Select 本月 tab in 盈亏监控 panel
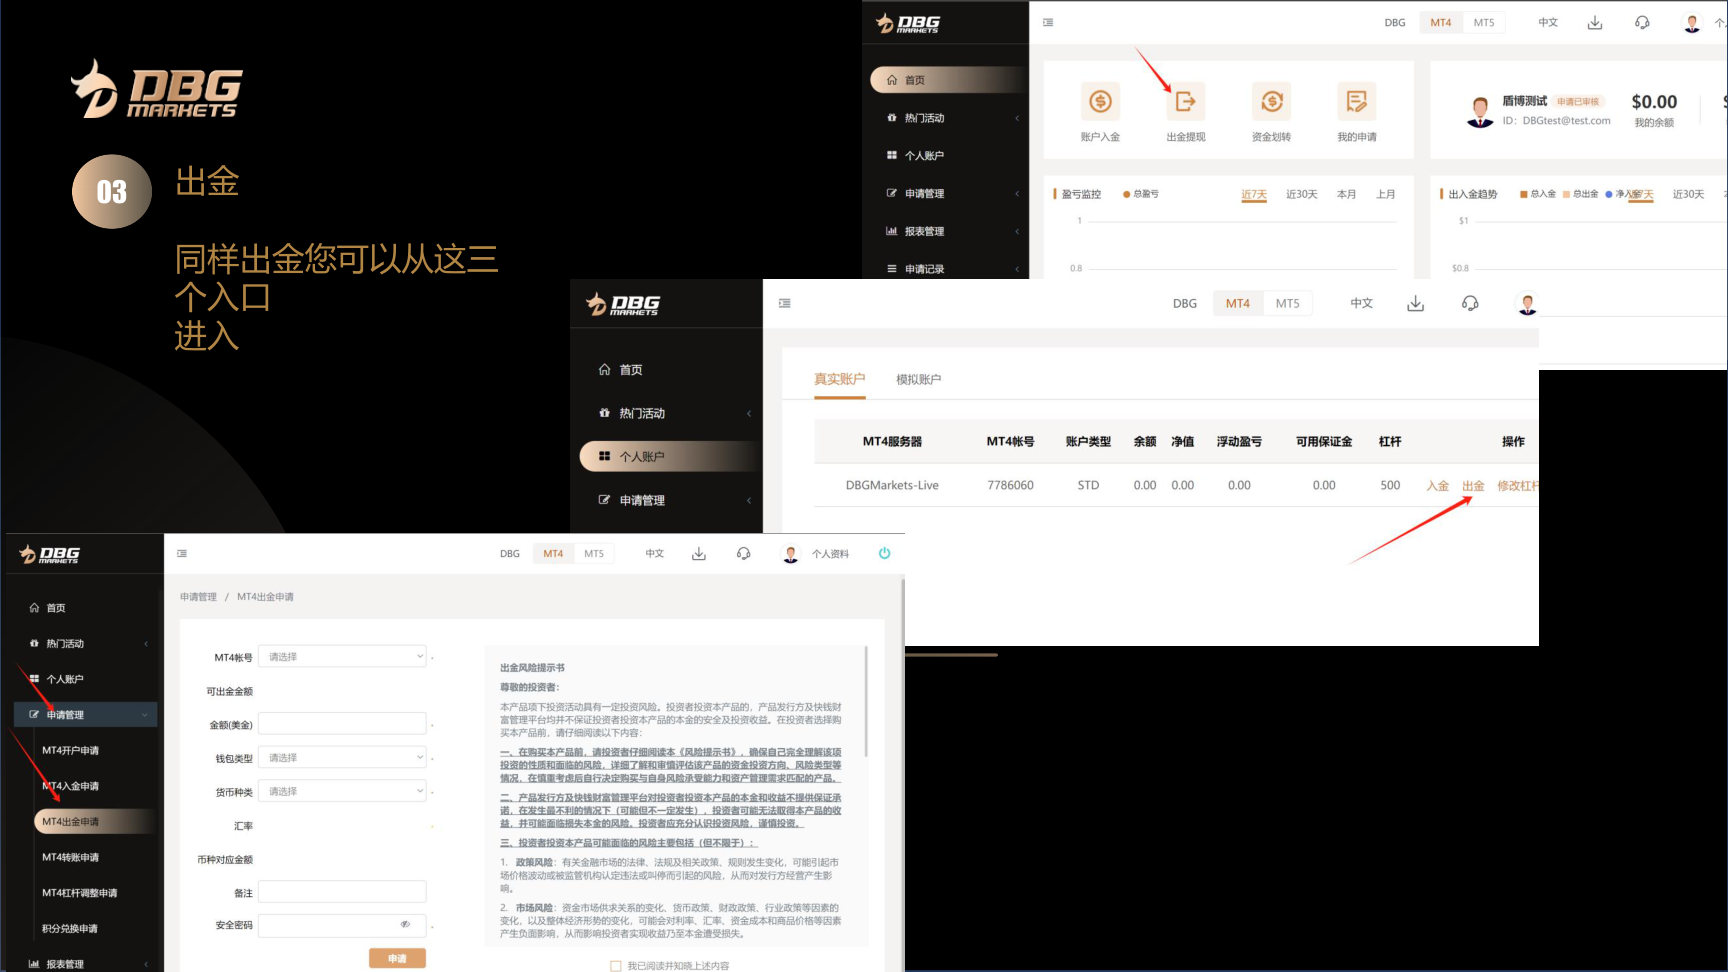The width and height of the screenshot is (1728, 972). pyautogui.click(x=1346, y=194)
